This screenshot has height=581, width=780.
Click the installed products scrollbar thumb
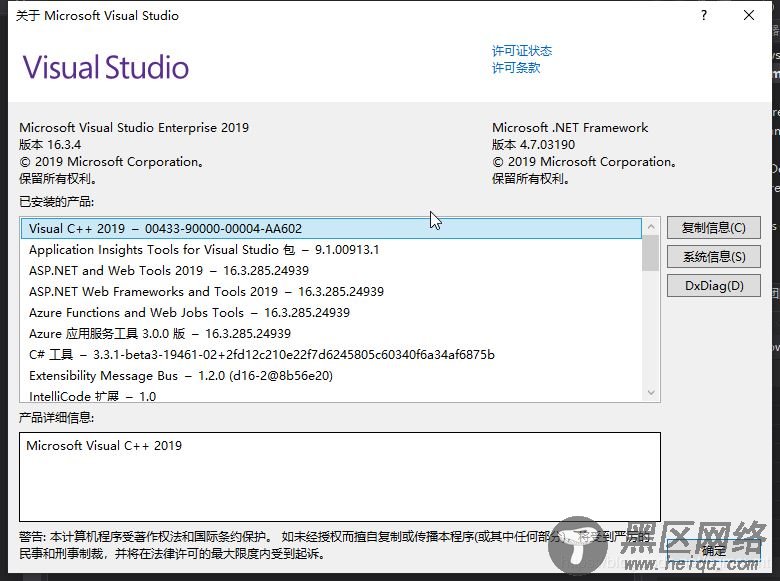651,253
